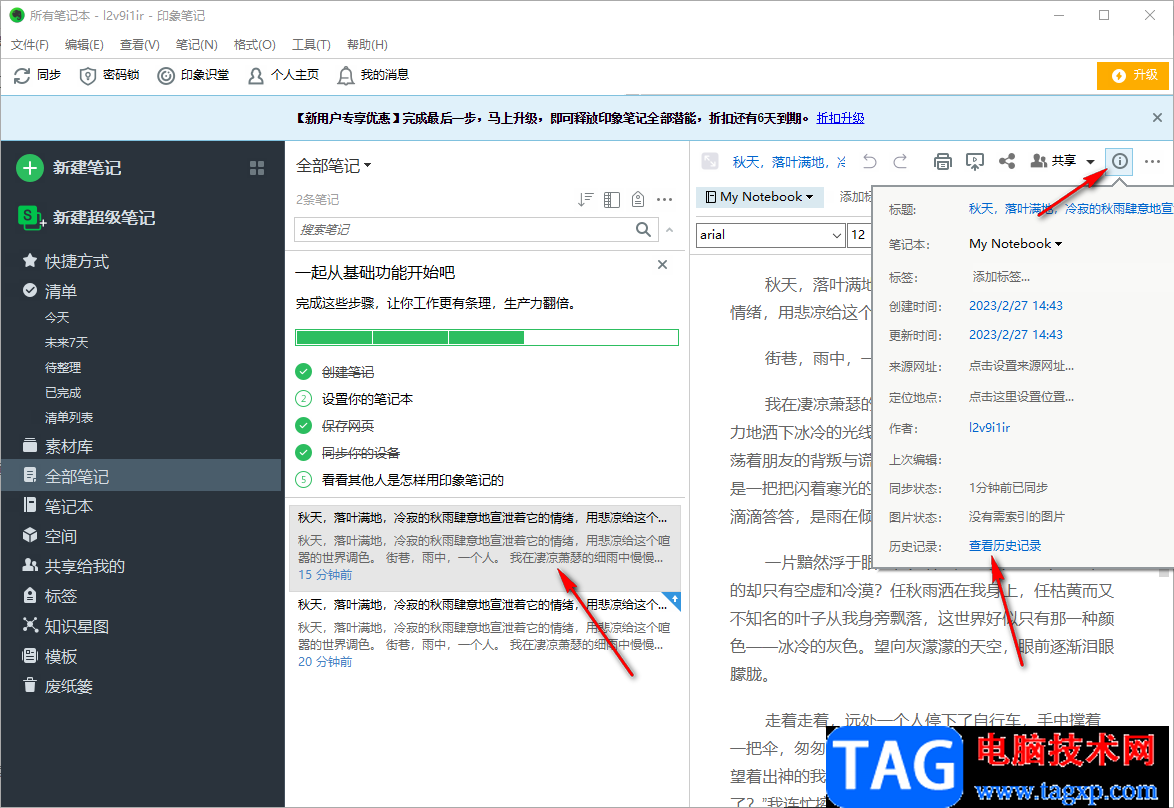1174x808 pixels.
Task: Open the Password Lock tool
Action: 109,75
